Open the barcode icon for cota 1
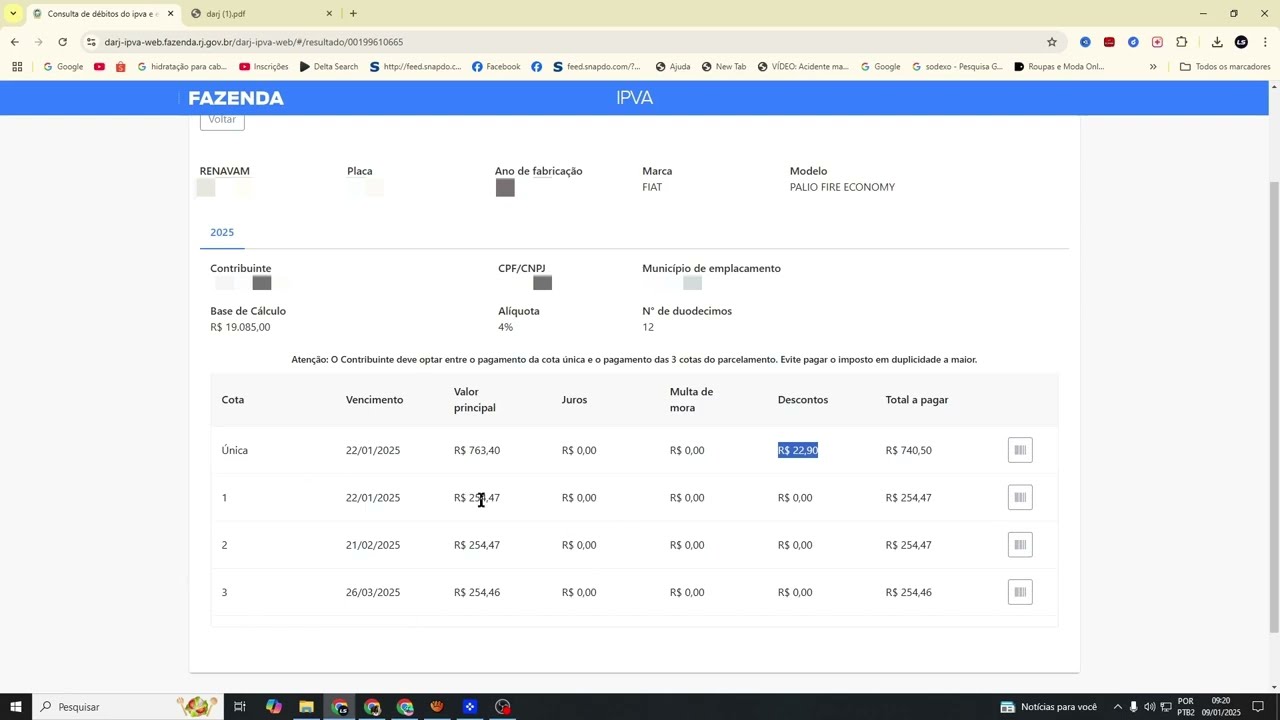Viewport: 1280px width, 720px height. 1020,498
